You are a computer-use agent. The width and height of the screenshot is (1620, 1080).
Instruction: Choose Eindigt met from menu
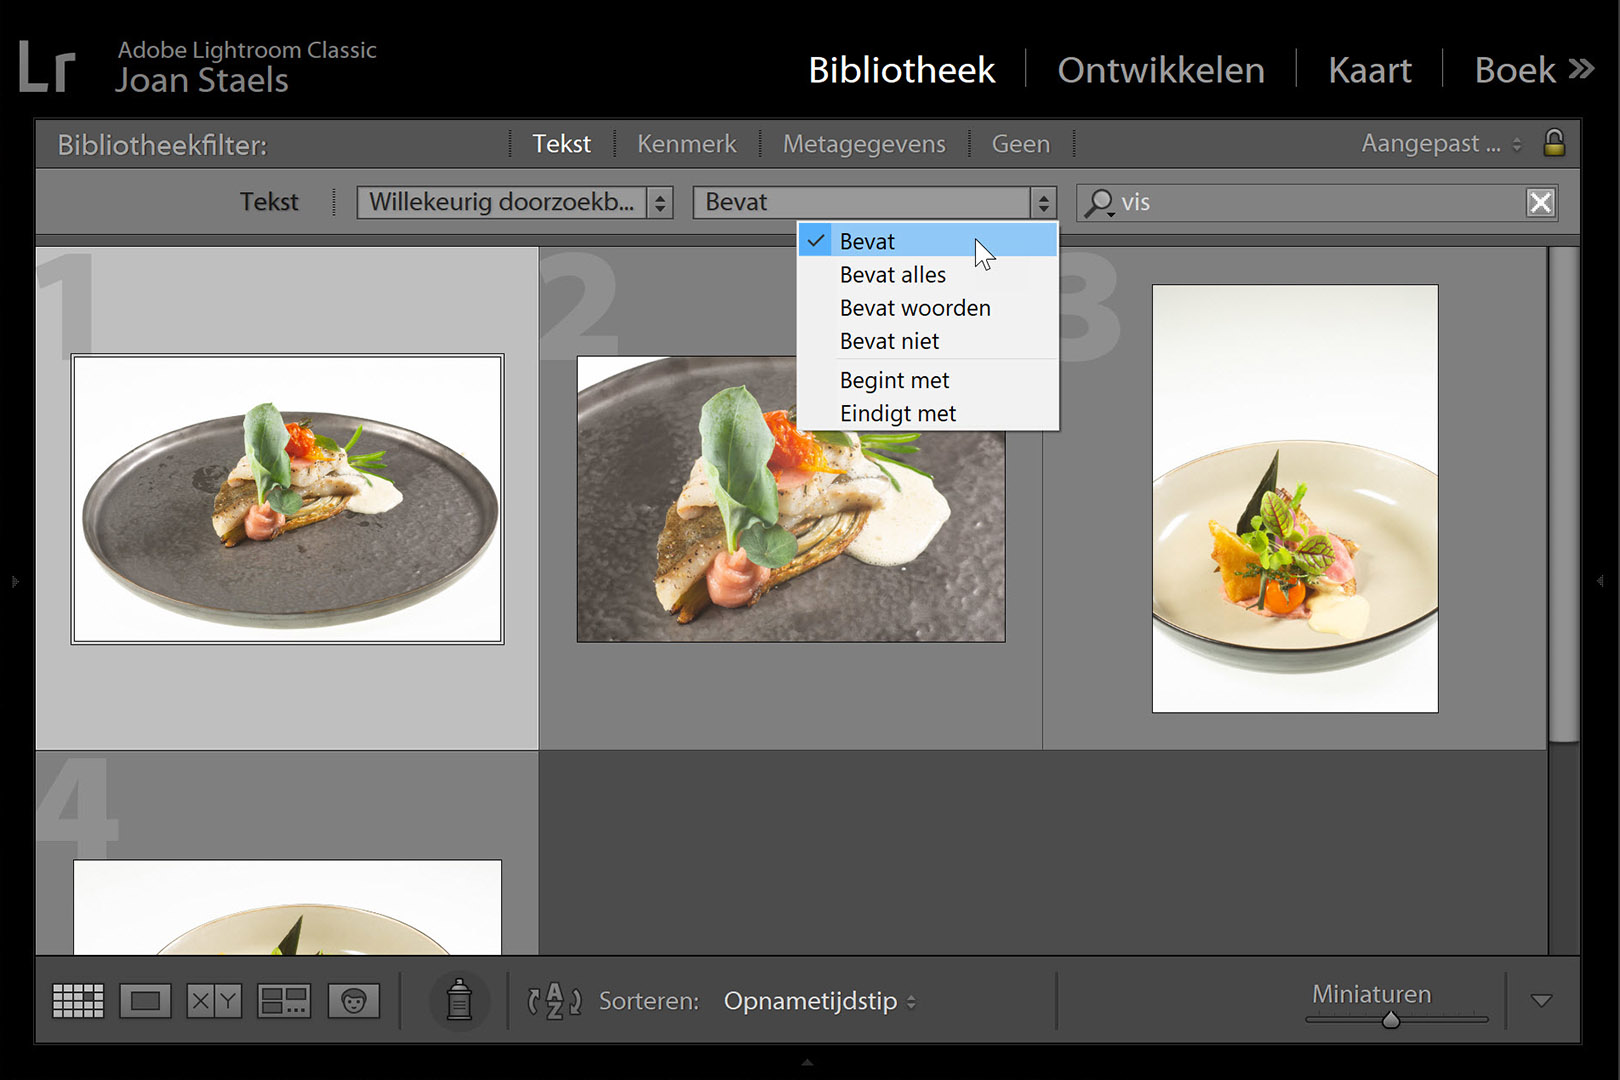[x=927, y=413]
